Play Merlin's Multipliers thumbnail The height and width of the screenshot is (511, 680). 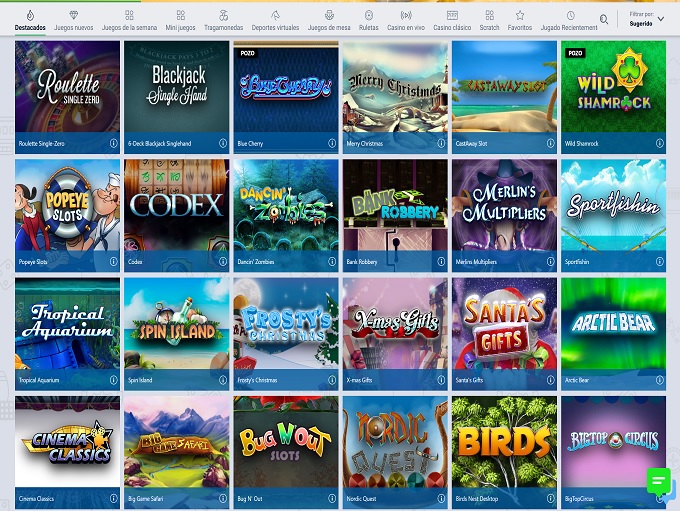point(504,205)
